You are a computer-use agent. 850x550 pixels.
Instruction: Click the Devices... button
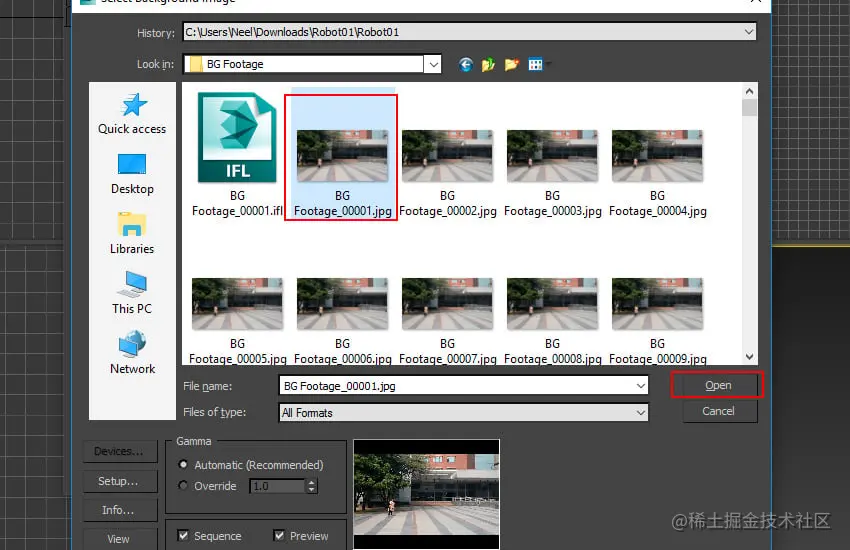[120, 451]
